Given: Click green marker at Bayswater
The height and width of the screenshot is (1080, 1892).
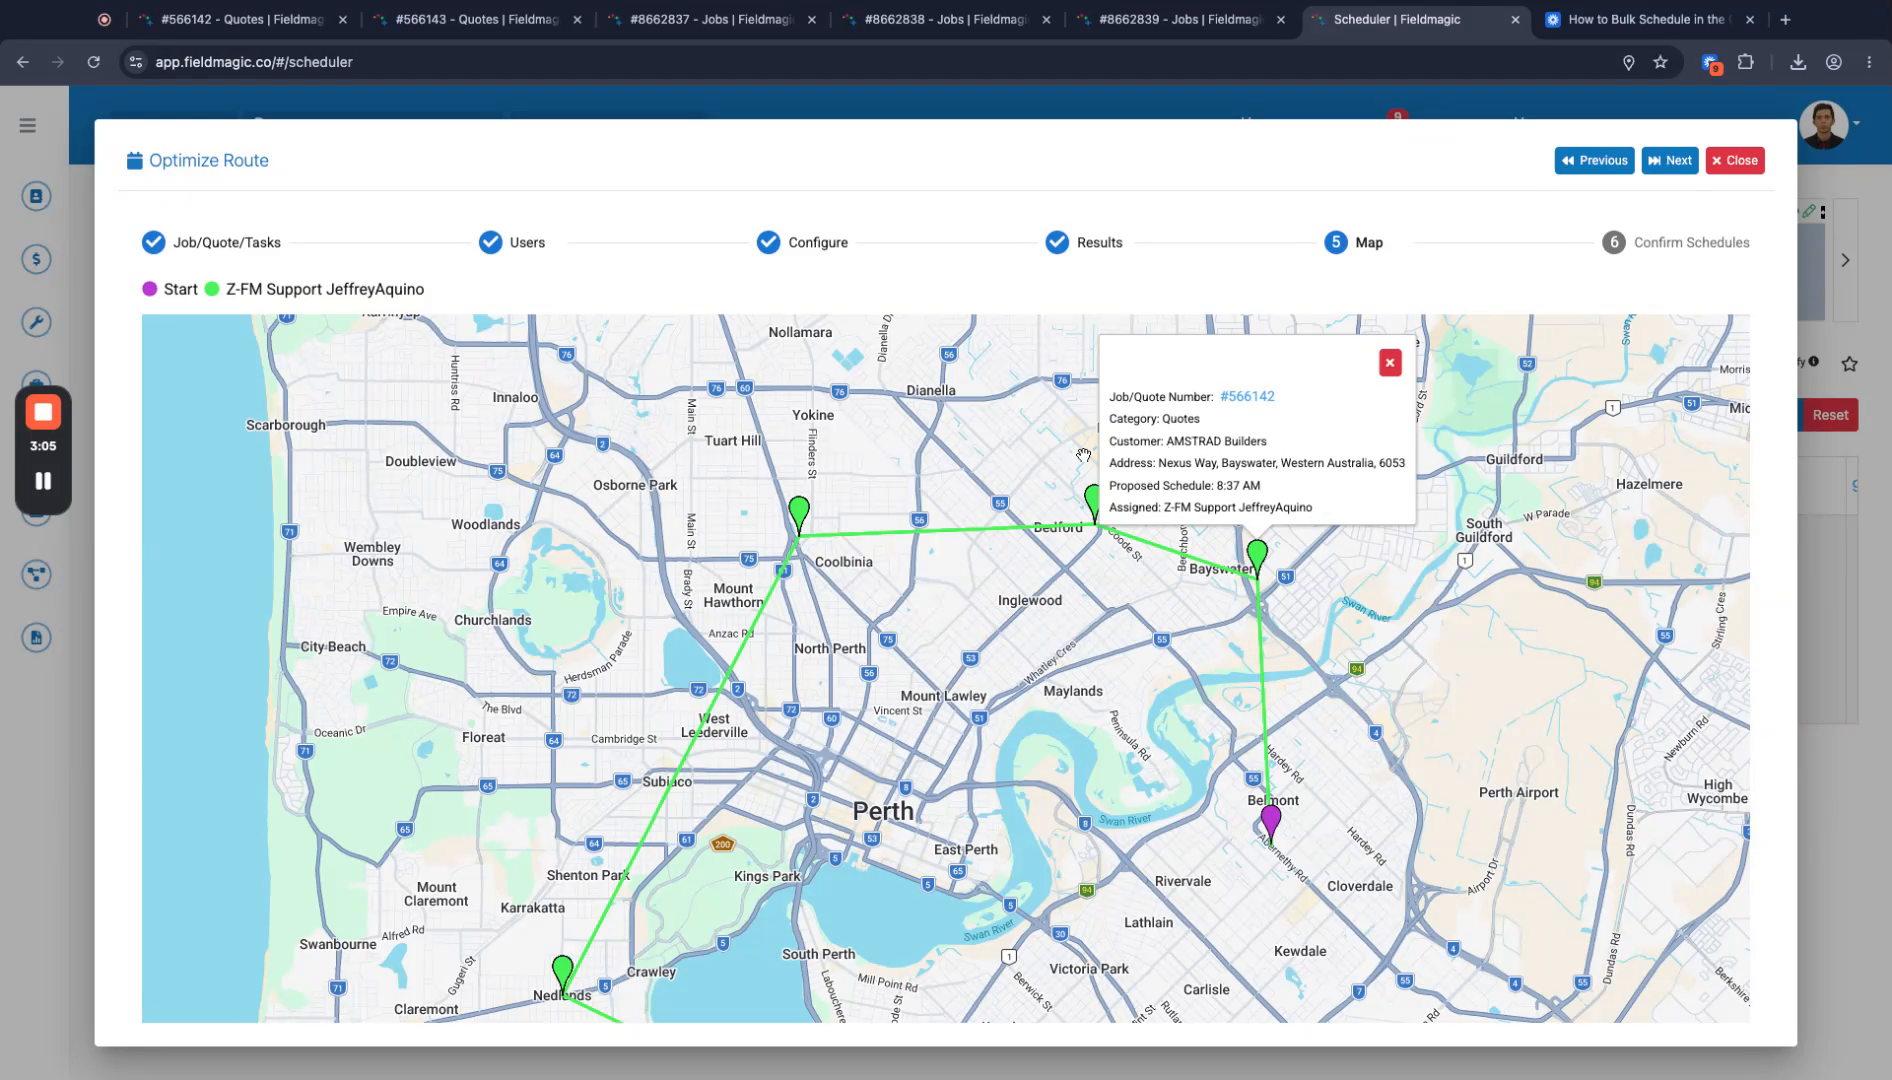Looking at the screenshot, I should coord(1257,557).
